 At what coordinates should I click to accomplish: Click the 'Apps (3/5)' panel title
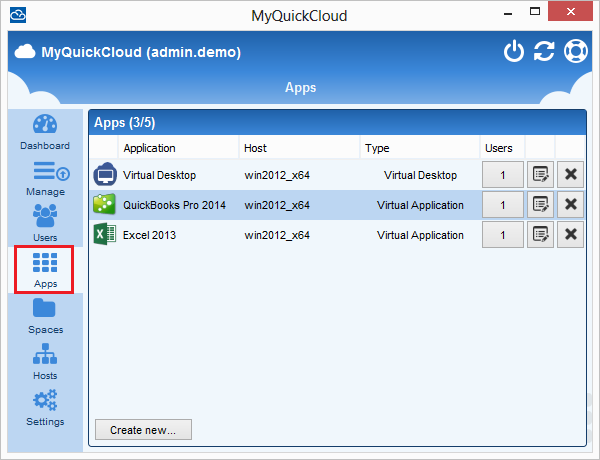coord(125,123)
